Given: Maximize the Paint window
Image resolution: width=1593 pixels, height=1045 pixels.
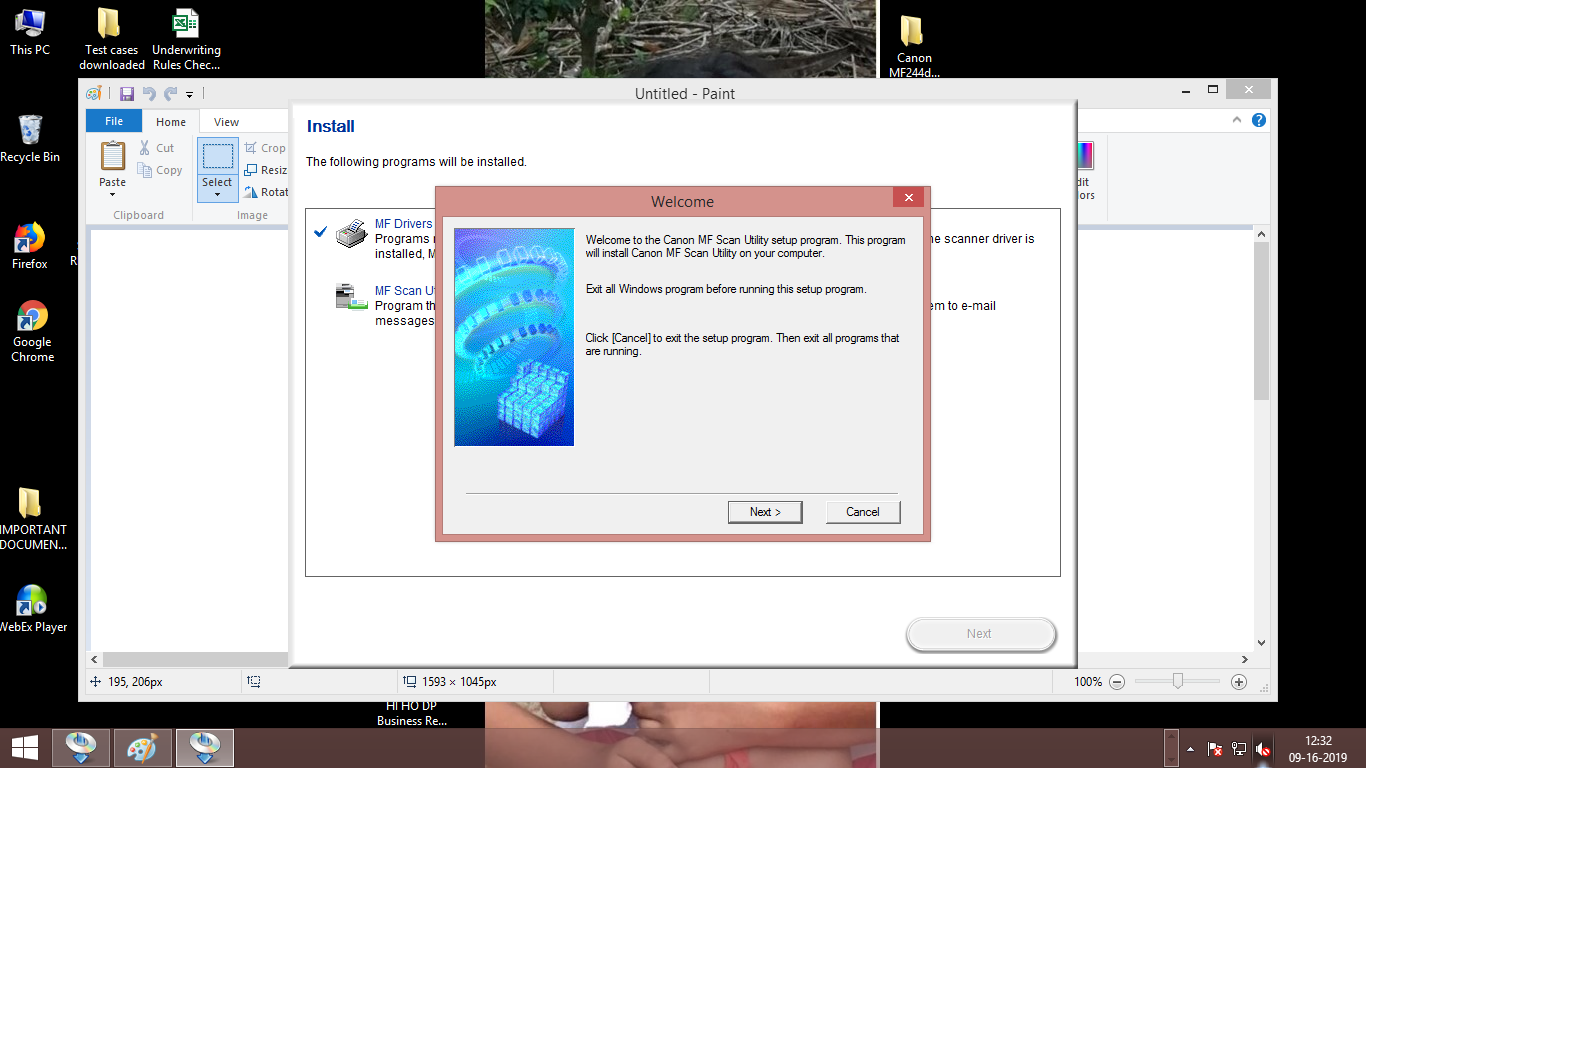Looking at the screenshot, I should coord(1213,90).
